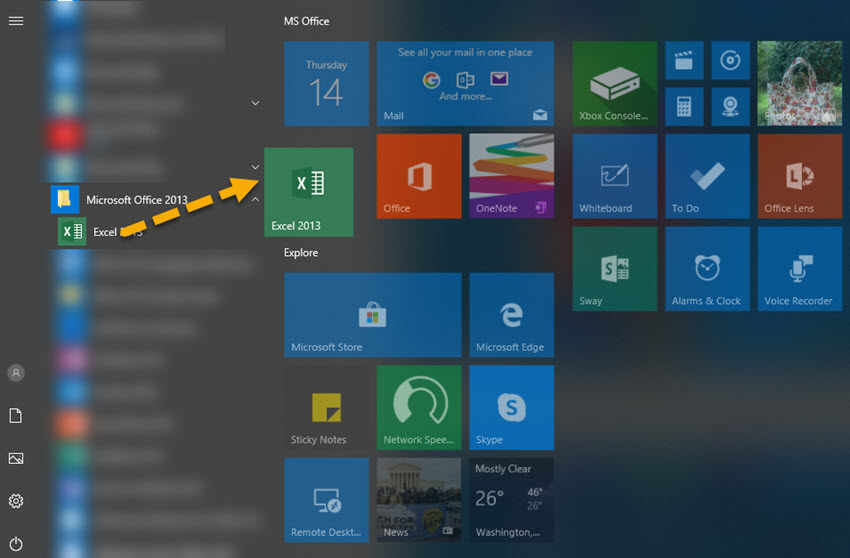Open the Camera small tile
The height and width of the screenshot is (558, 850).
pos(730,106)
